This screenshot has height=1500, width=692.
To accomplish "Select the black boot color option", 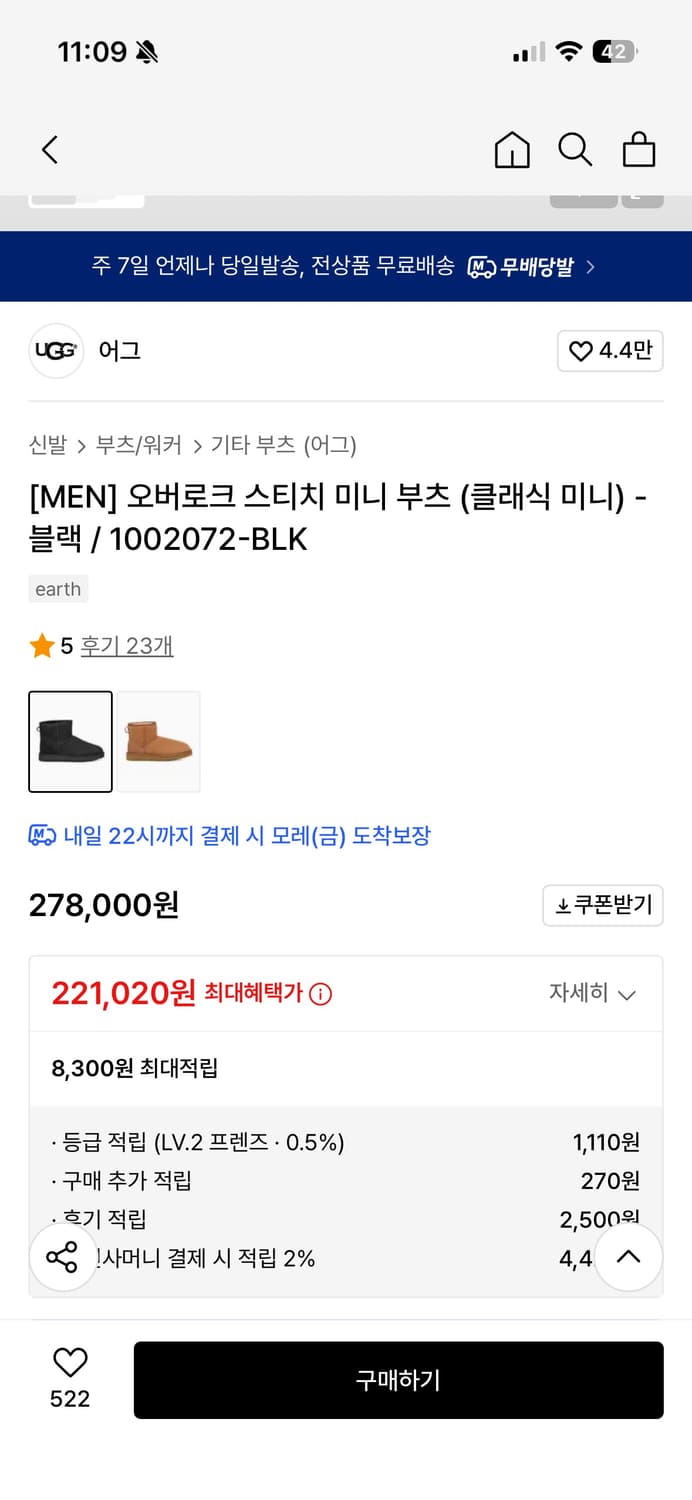I will pos(70,741).
